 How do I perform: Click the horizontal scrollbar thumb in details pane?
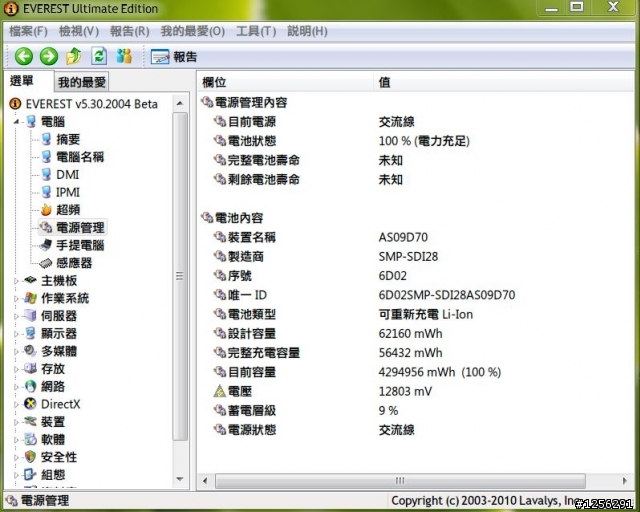(x=400, y=481)
